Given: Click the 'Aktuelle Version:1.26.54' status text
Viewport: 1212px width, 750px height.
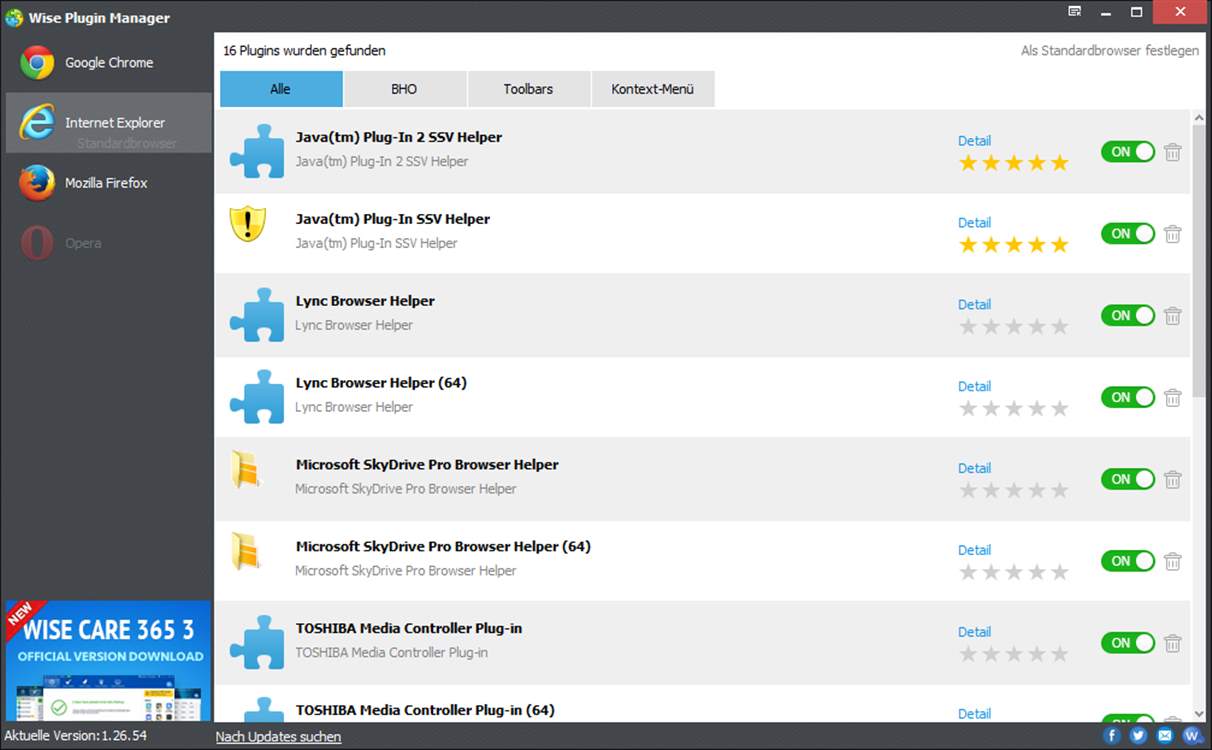Looking at the screenshot, I should pyautogui.click(x=75, y=736).
